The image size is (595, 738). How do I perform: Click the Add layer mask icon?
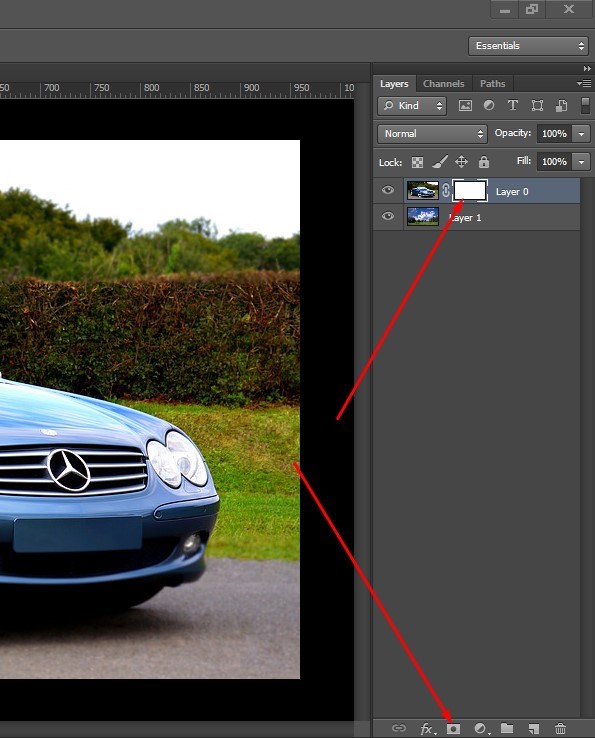[x=453, y=729]
